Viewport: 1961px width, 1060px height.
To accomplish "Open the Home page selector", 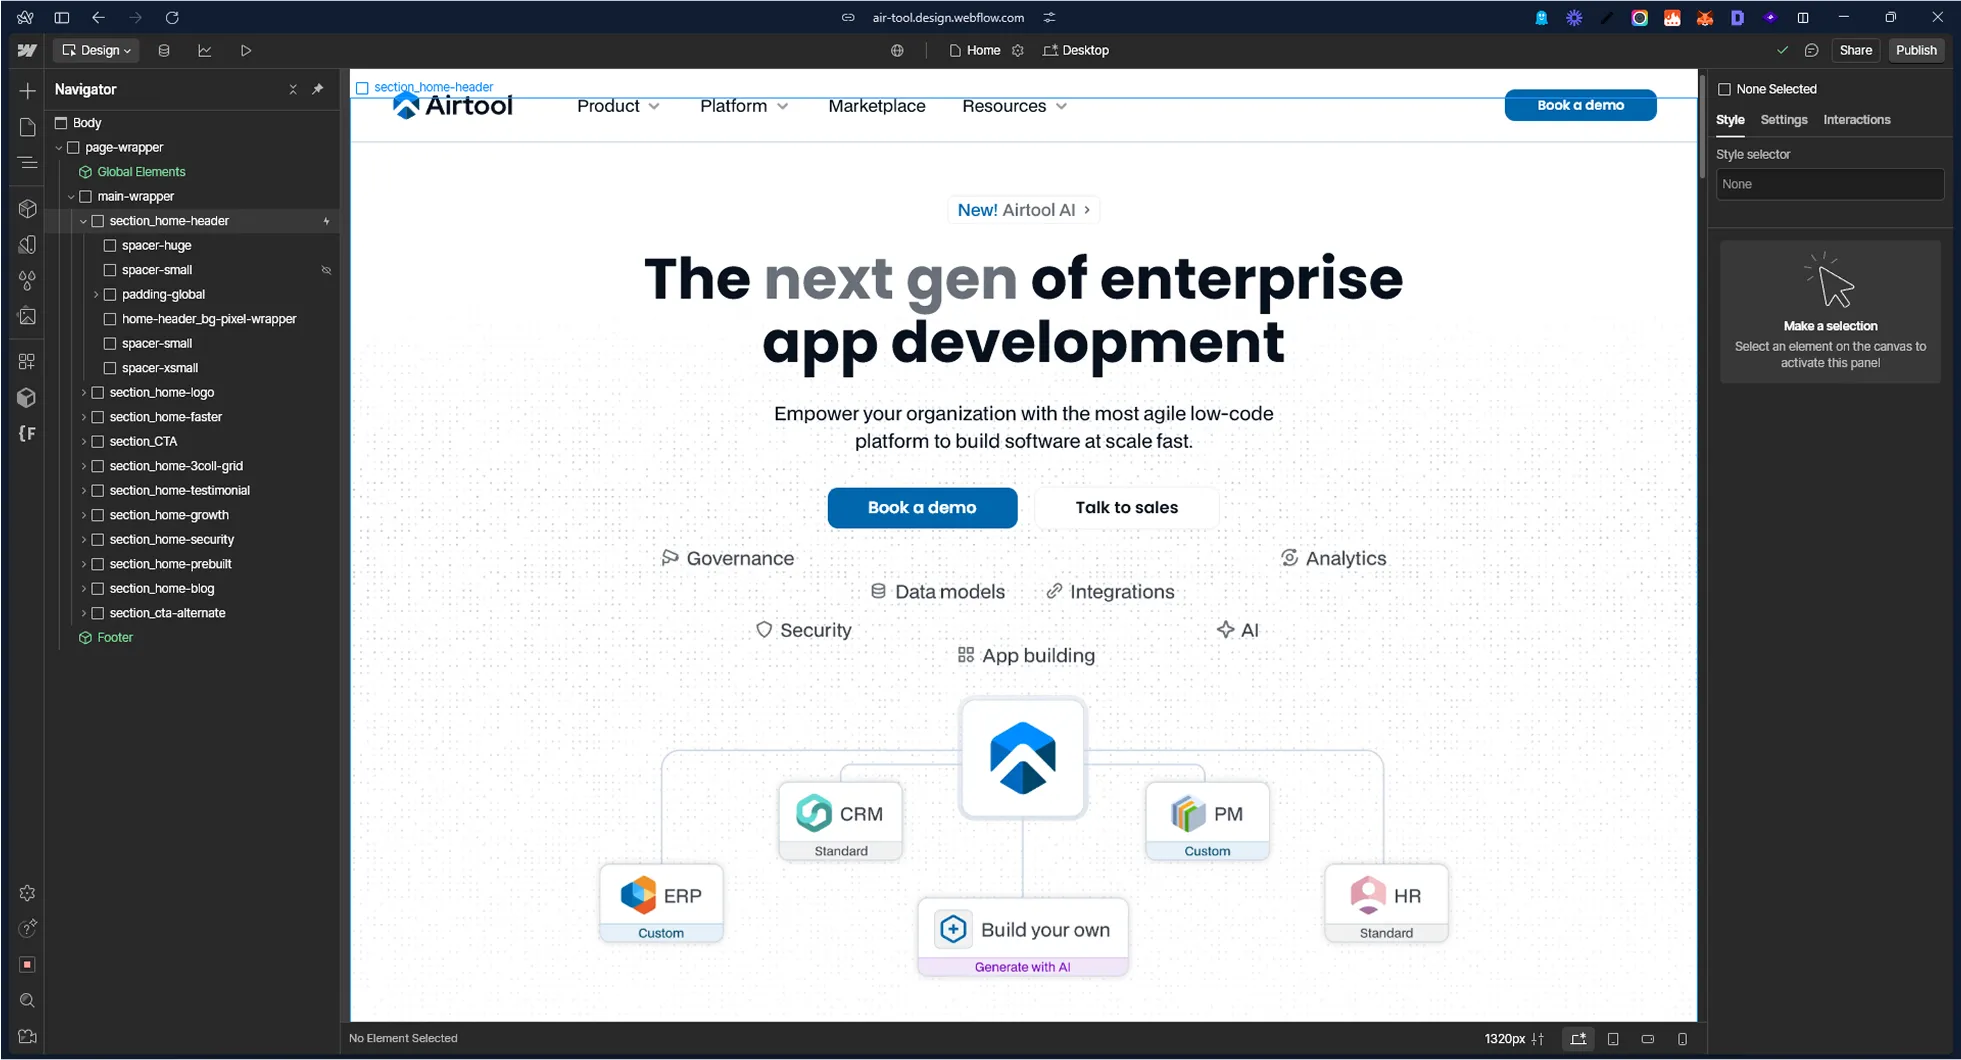I will (974, 50).
